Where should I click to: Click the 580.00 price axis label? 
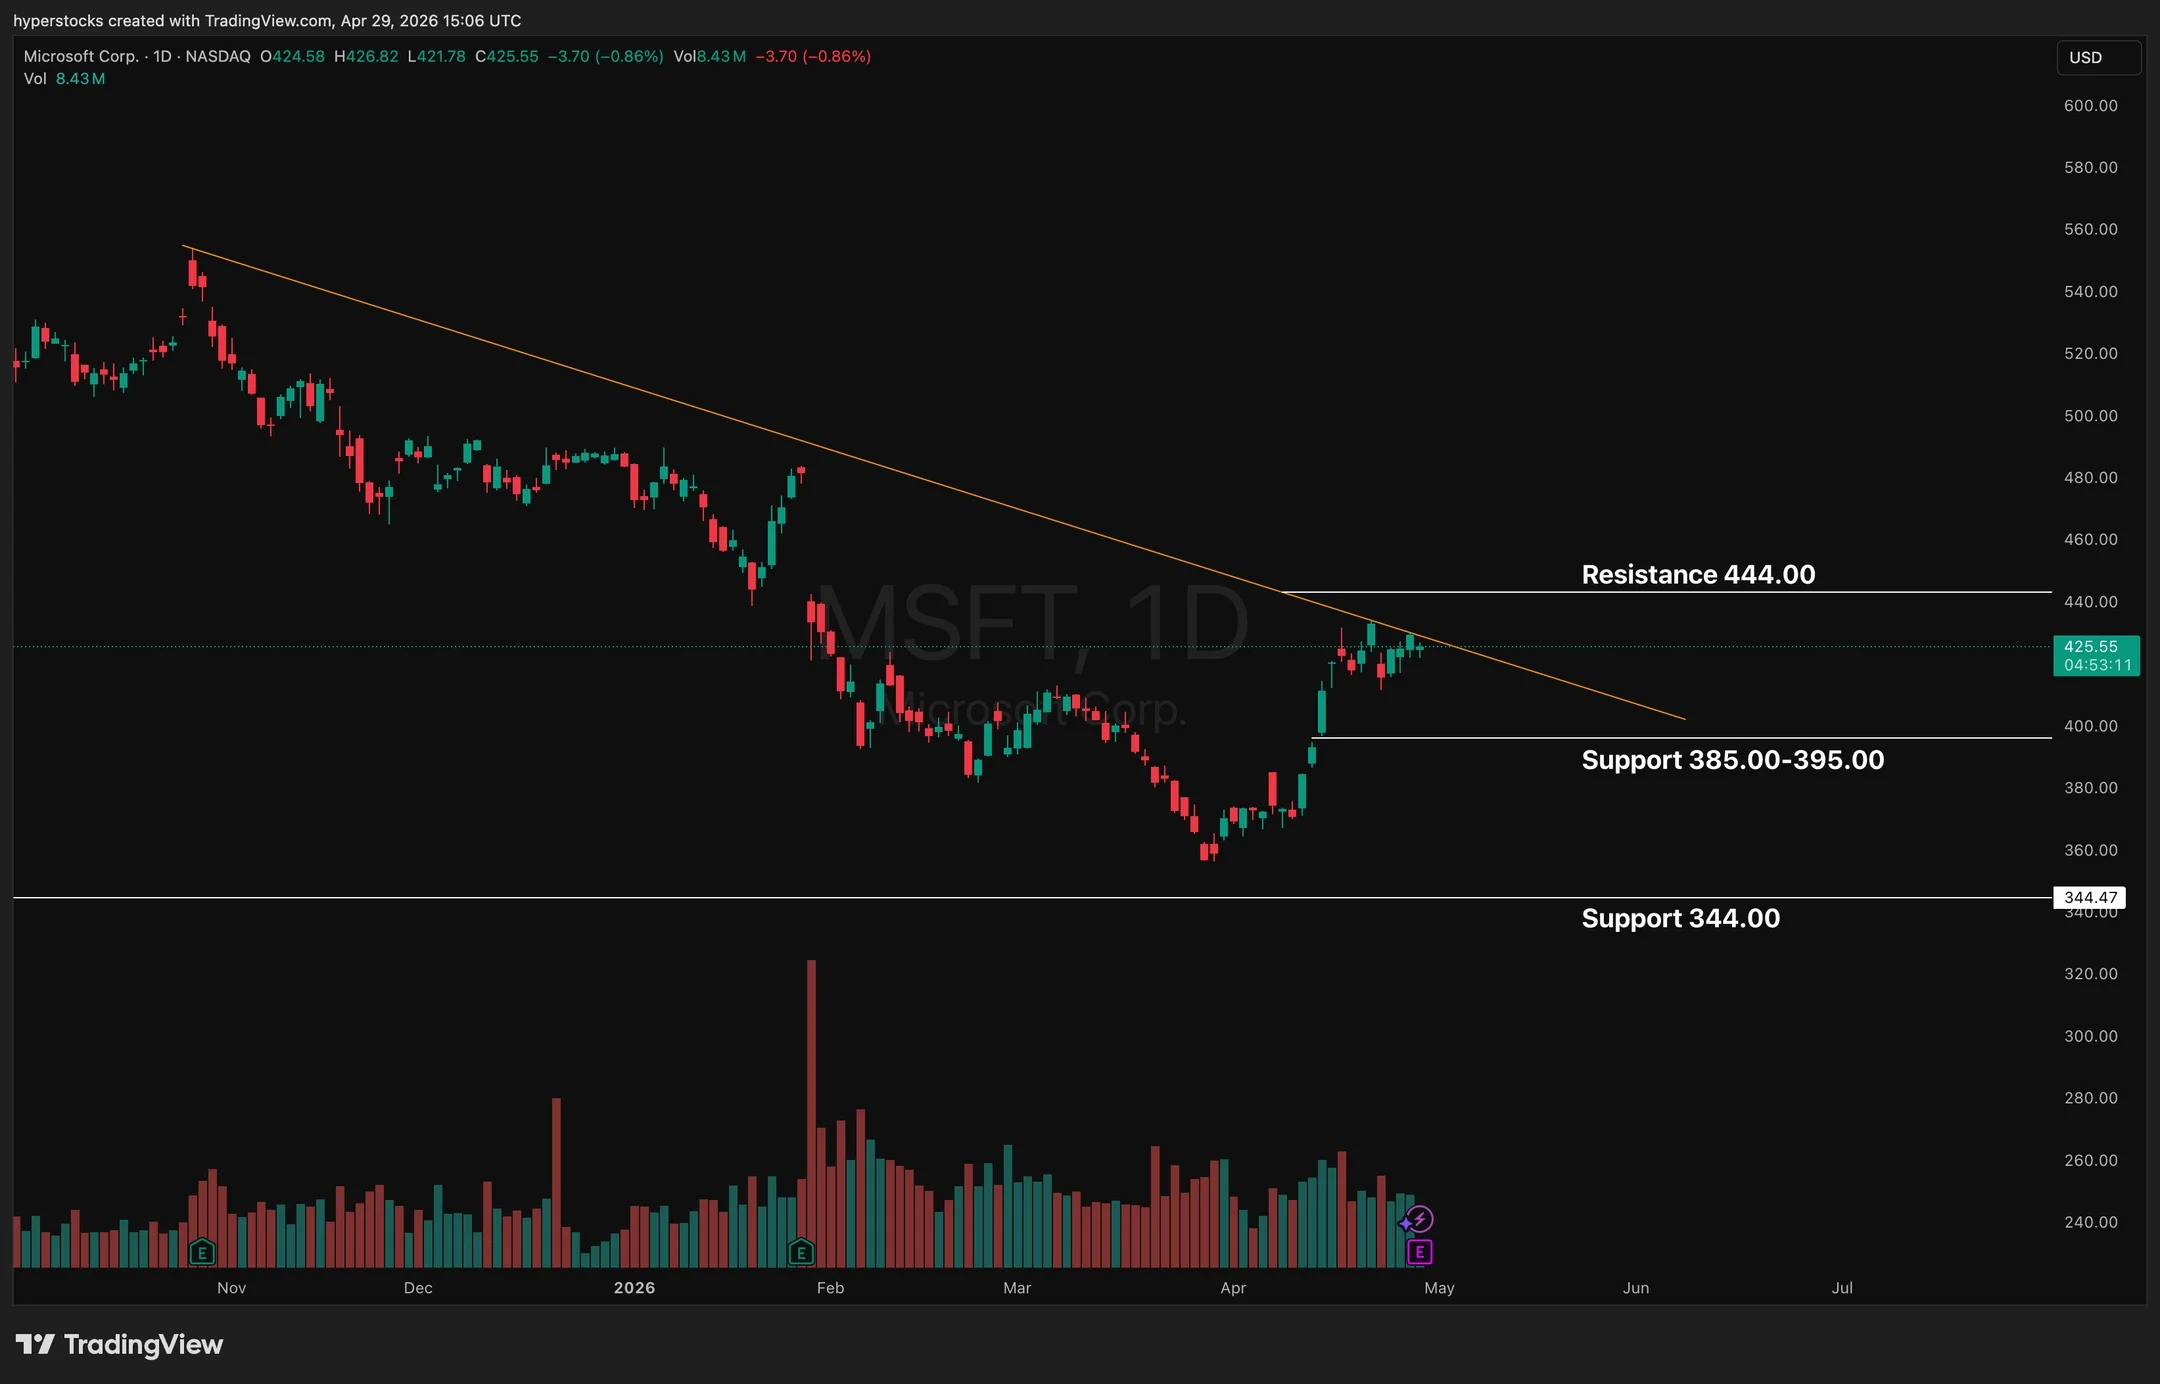pyautogui.click(x=2090, y=167)
